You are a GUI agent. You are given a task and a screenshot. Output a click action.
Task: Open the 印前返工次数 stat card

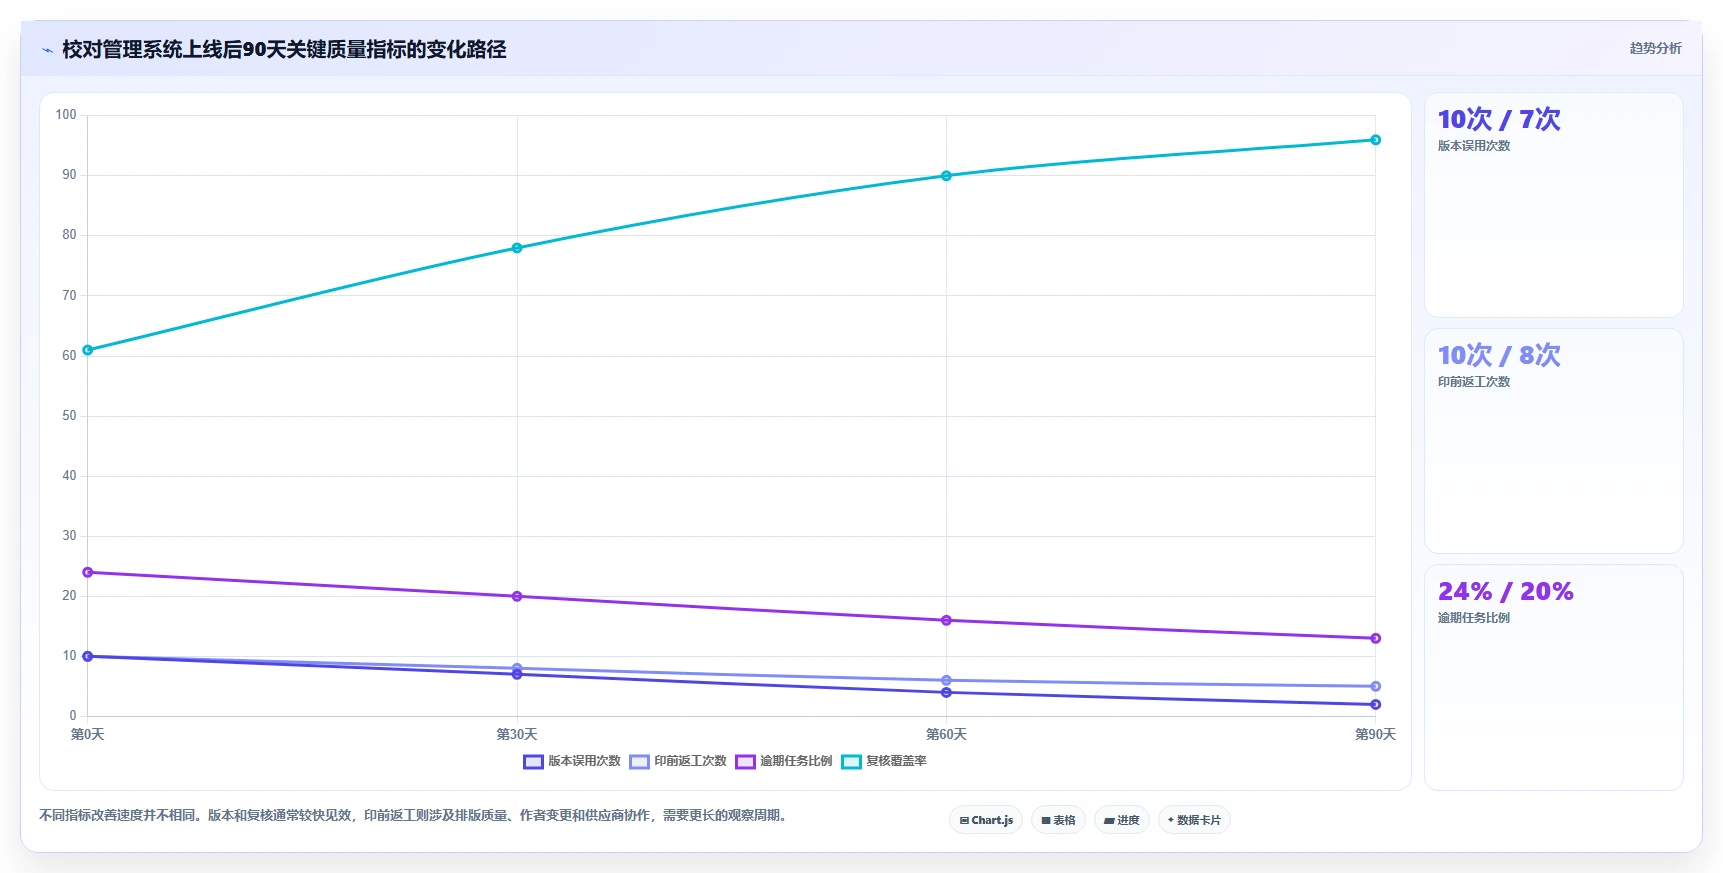pyautogui.click(x=1553, y=441)
